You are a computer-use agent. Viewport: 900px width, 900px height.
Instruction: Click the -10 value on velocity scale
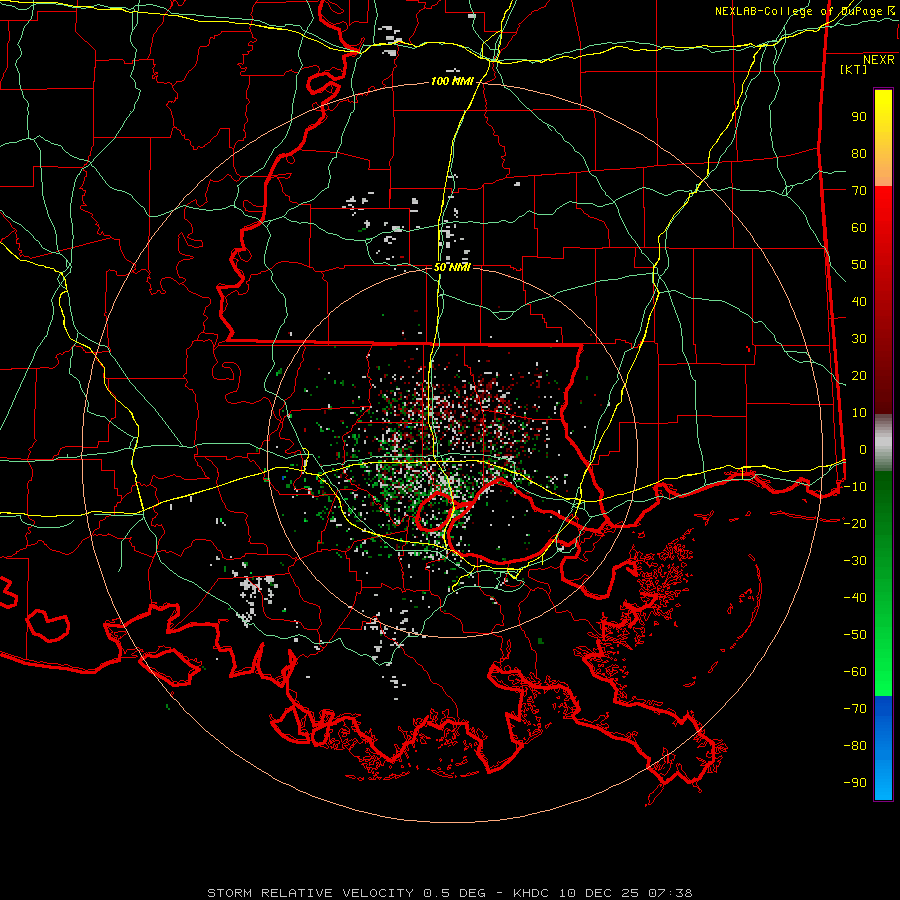pyautogui.click(x=855, y=487)
